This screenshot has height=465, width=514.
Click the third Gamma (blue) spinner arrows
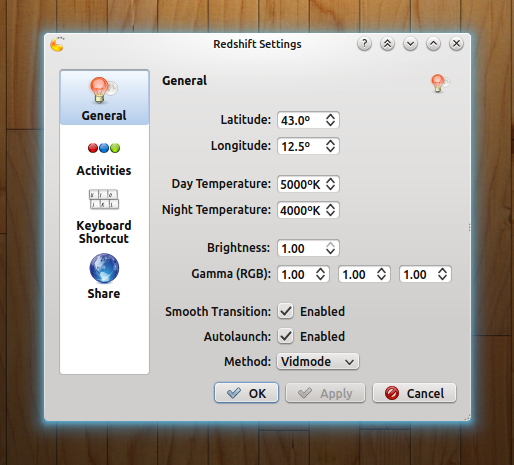click(x=442, y=274)
